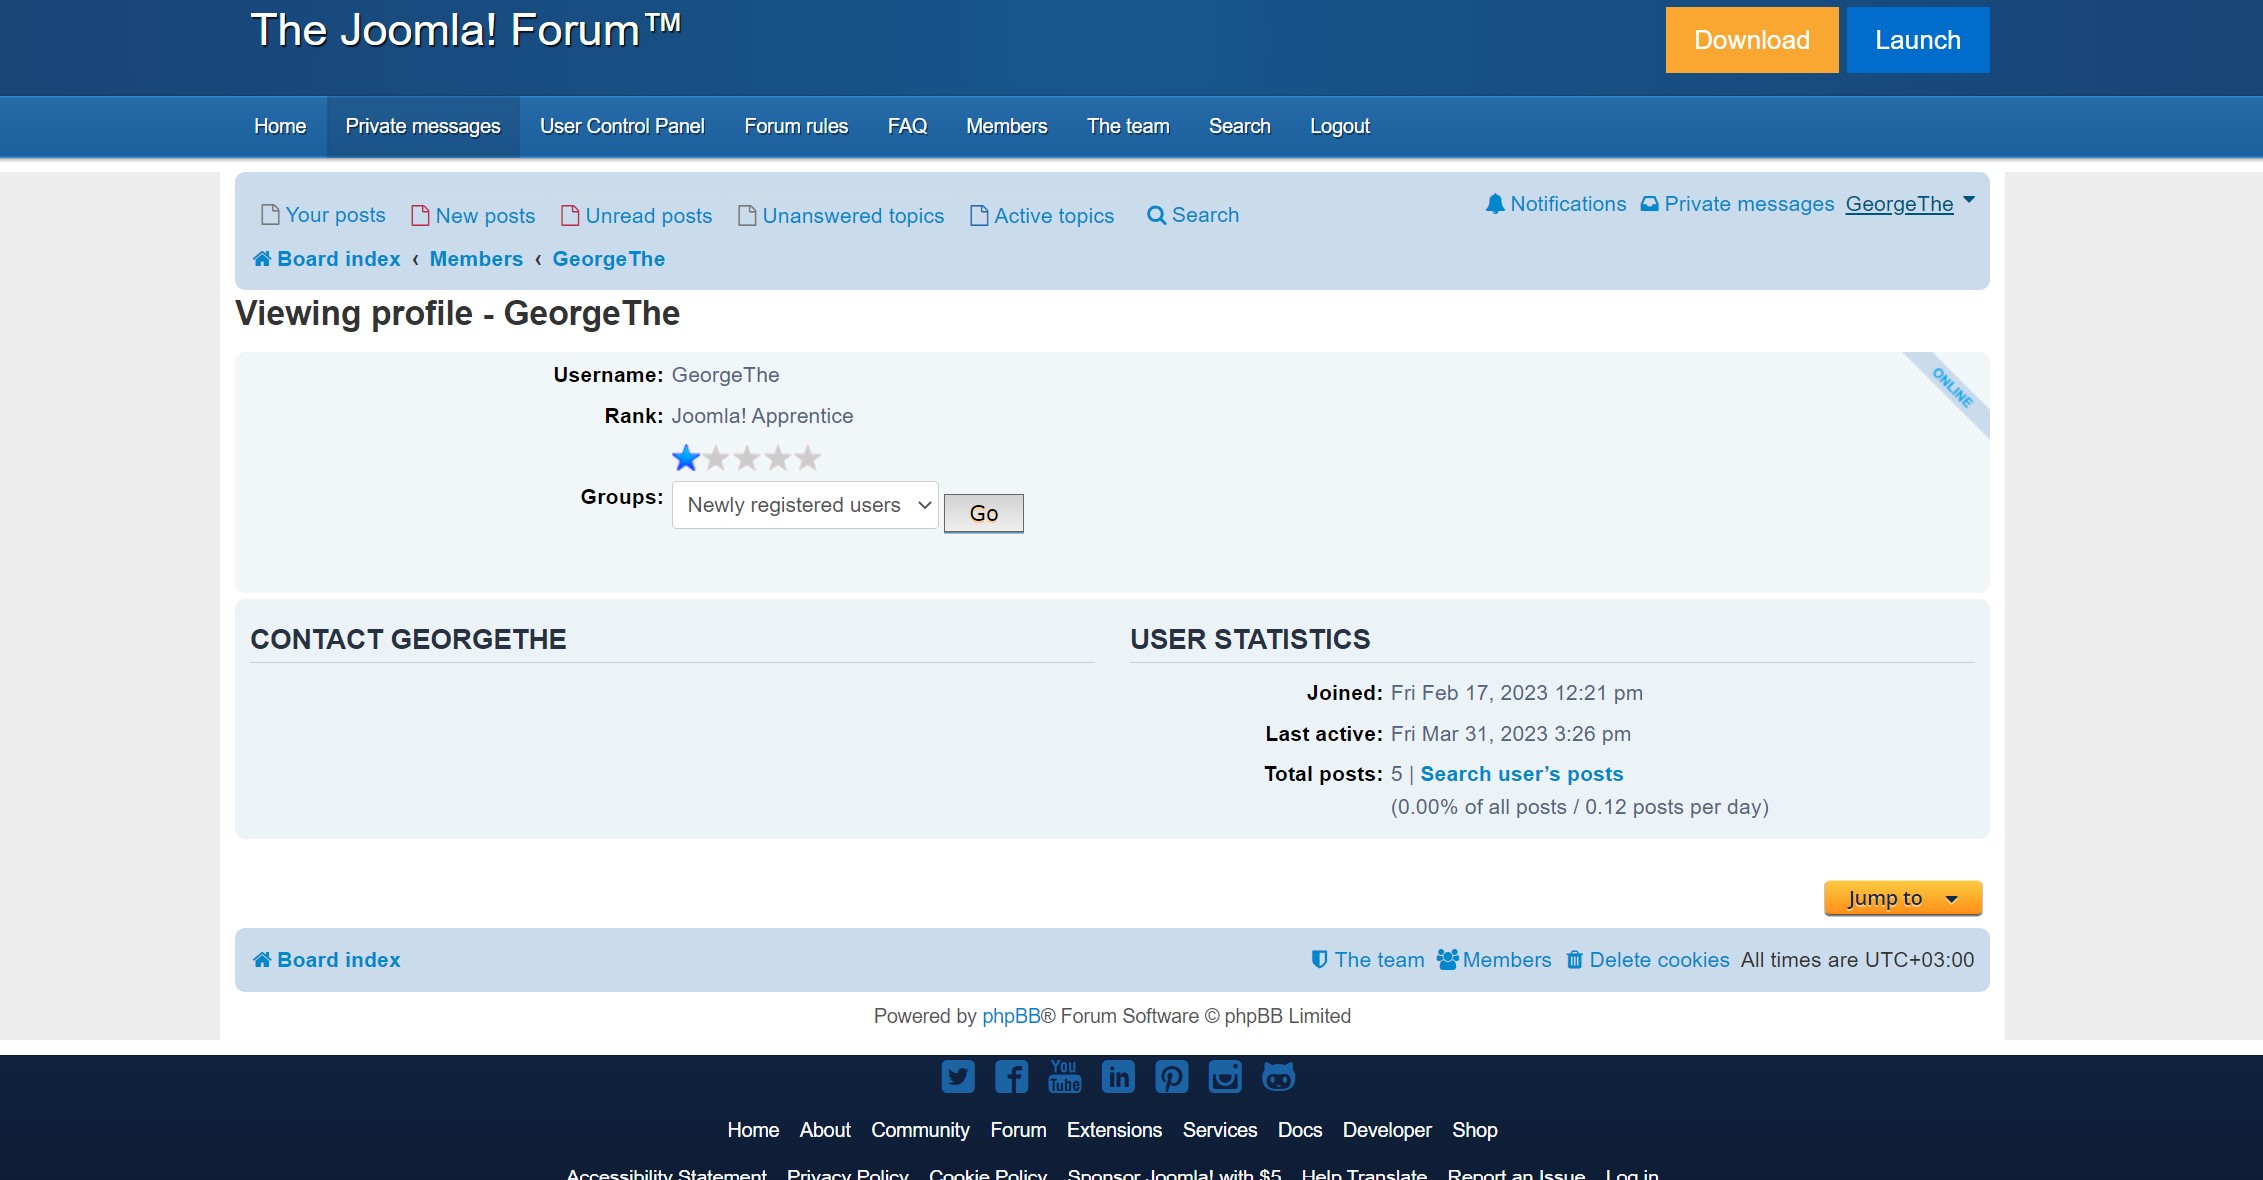Open the Unanswered topics link
Image resolution: width=2263 pixels, height=1180 pixels.
click(x=853, y=216)
